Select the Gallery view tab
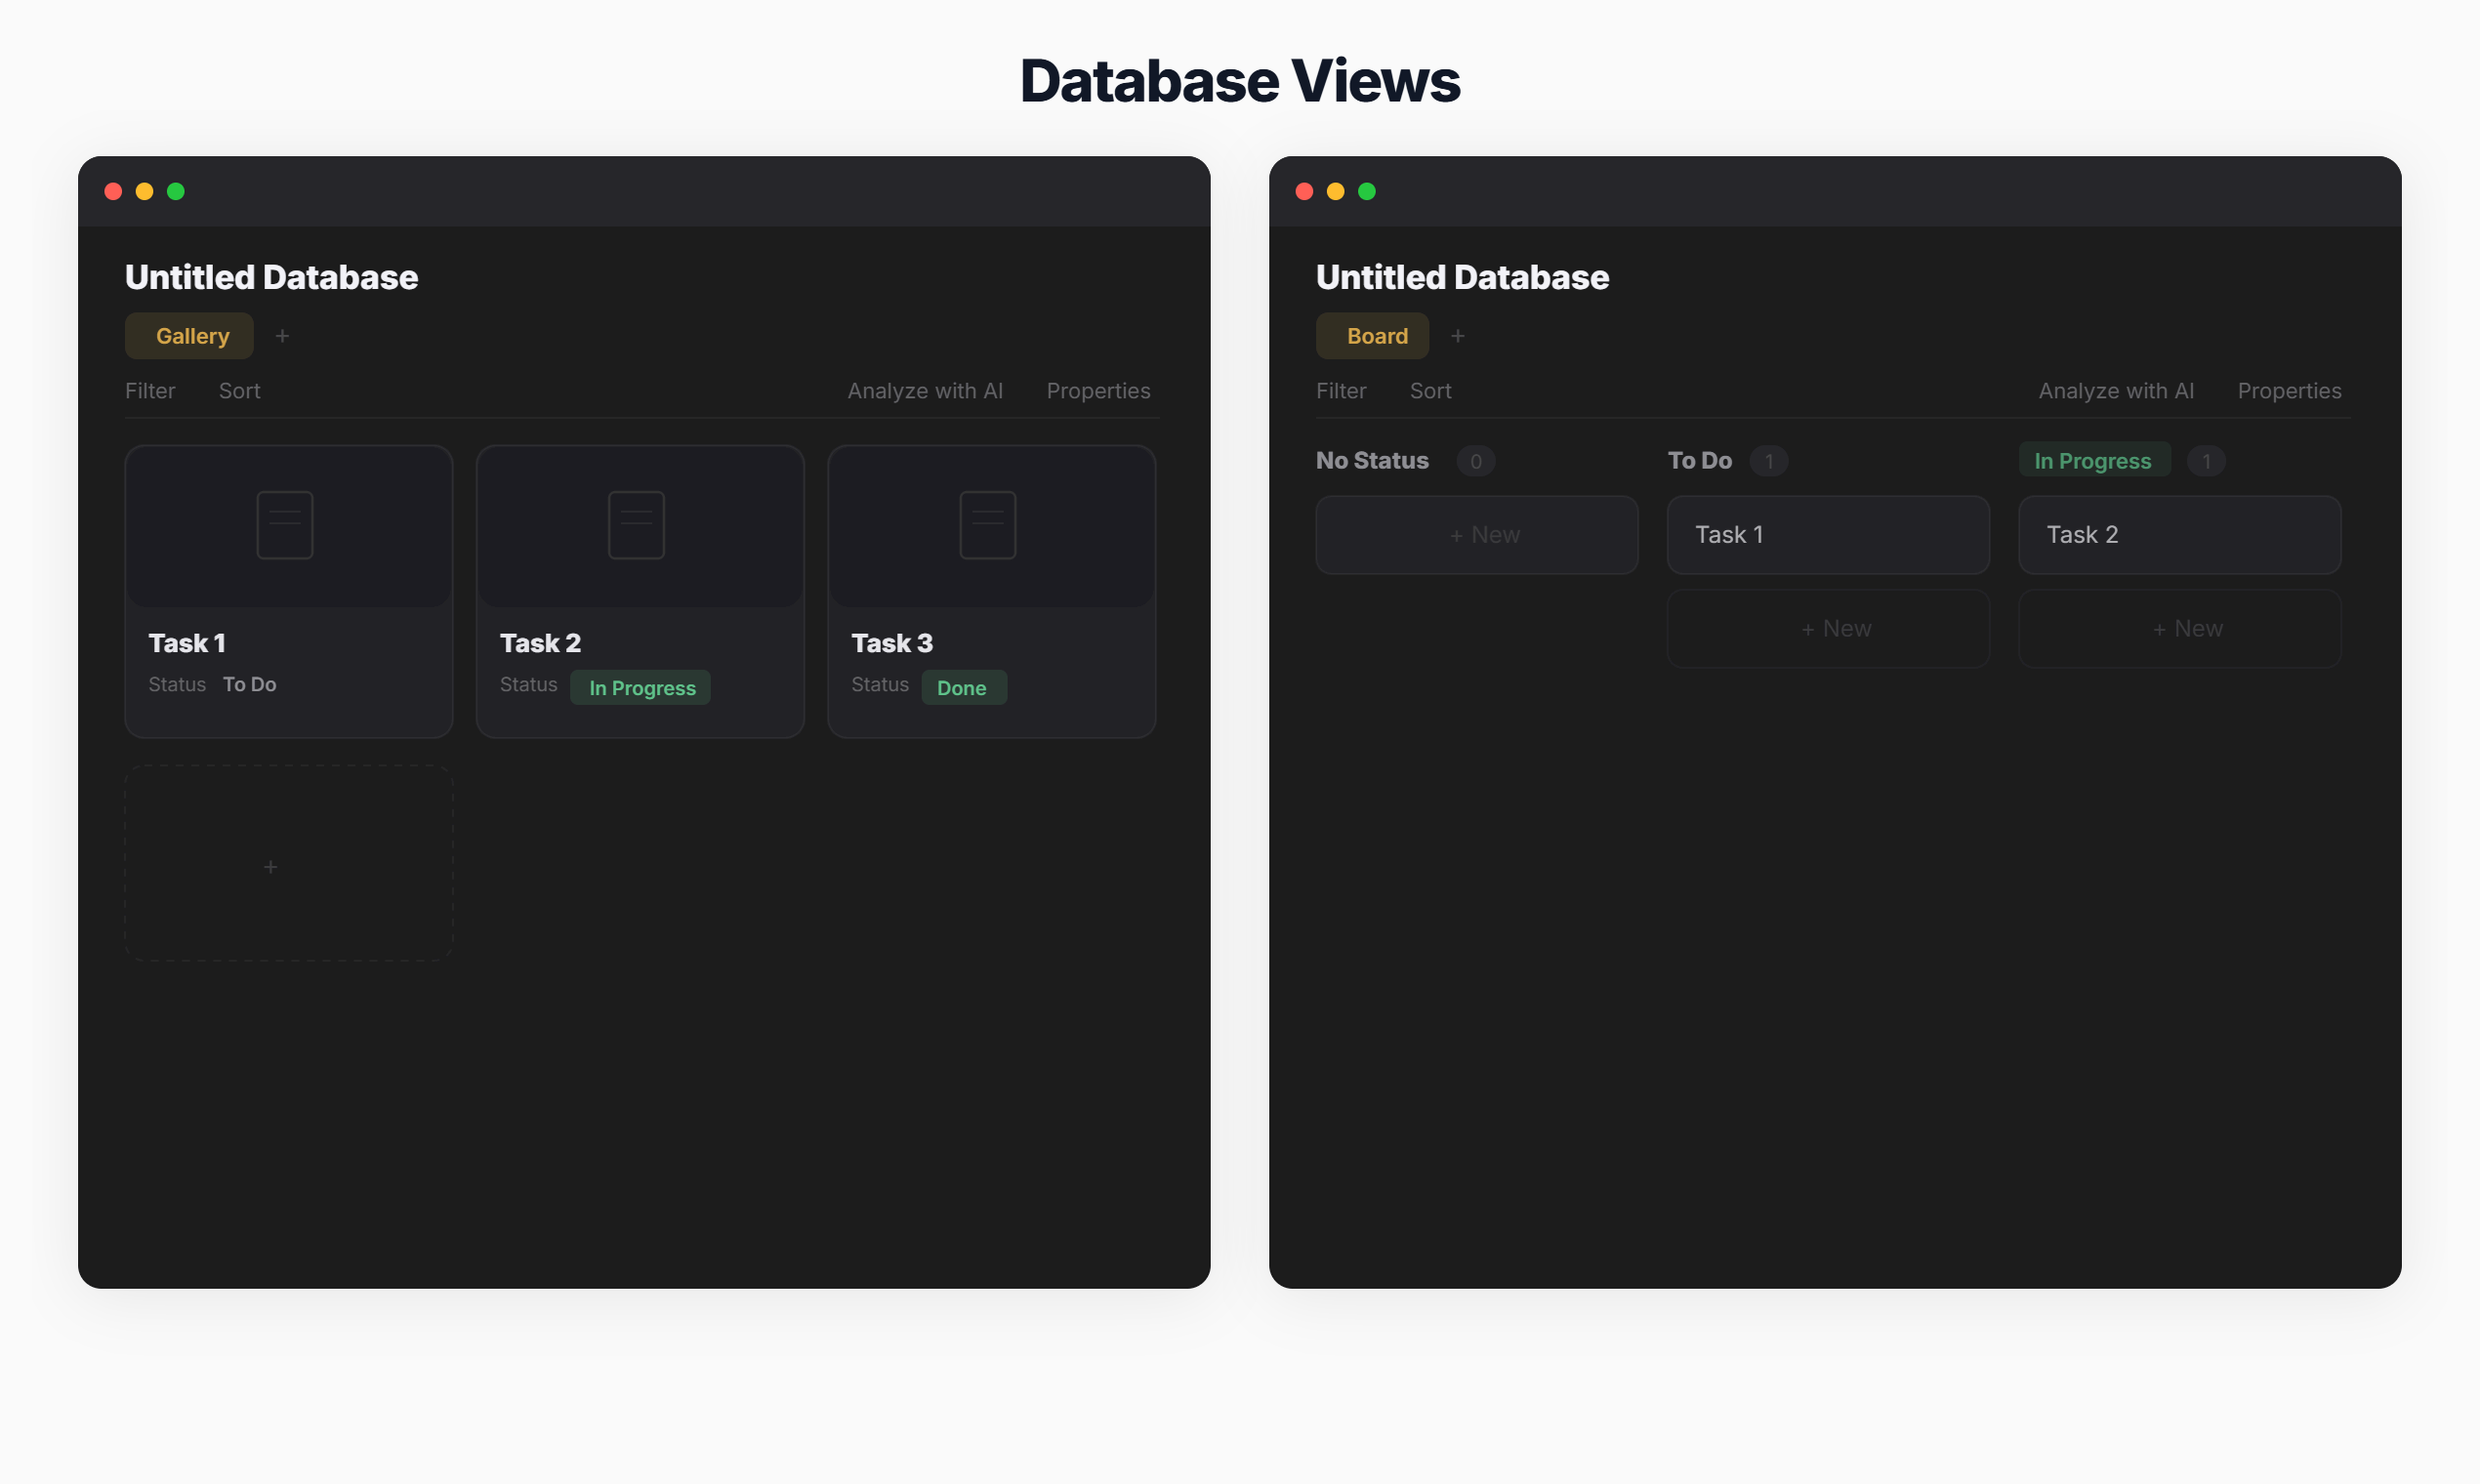 click(x=190, y=336)
